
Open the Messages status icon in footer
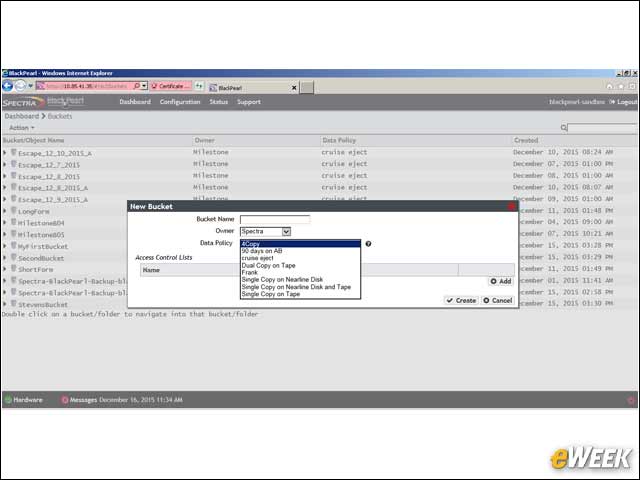pos(64,400)
